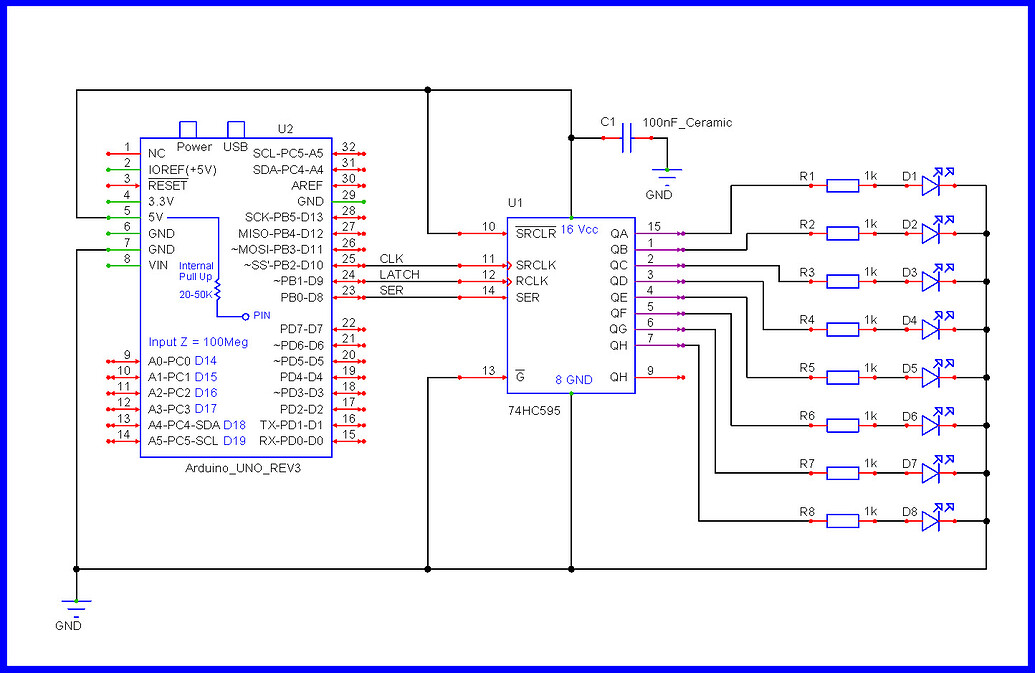Click the LATCH net label
This screenshot has width=1035, height=673.
pos(397,274)
